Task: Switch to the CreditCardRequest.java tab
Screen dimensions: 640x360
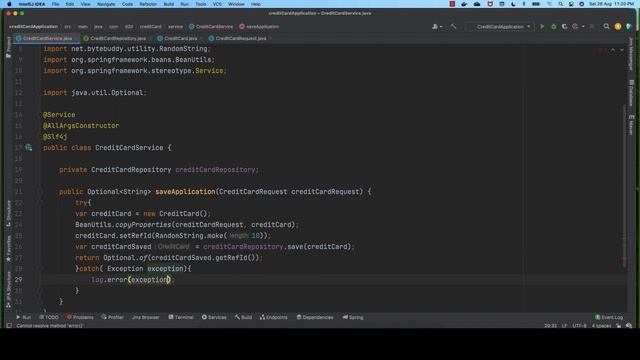Action: point(238,38)
